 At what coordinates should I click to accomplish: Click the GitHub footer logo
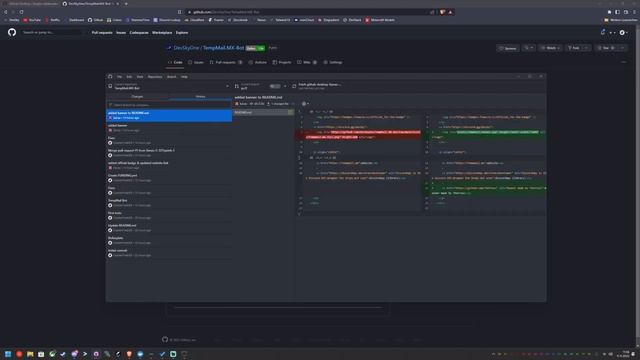point(165,339)
